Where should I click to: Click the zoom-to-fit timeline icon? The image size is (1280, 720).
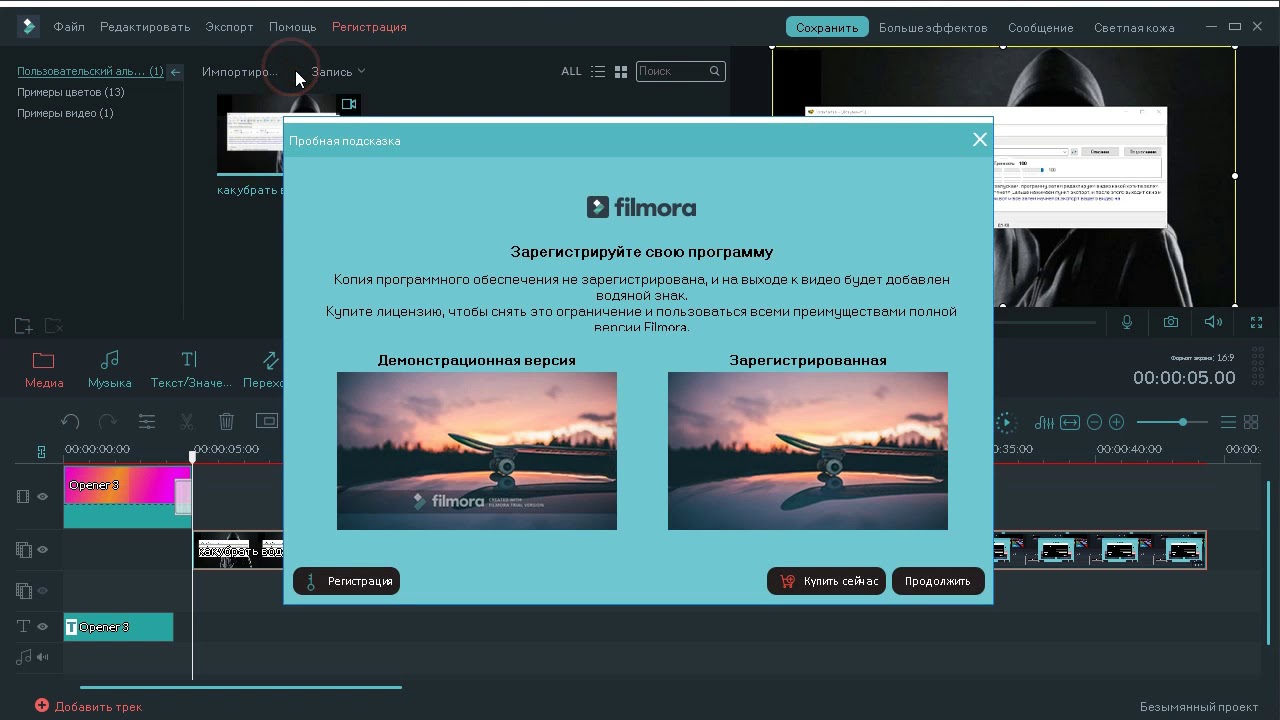pyautogui.click(x=1070, y=423)
